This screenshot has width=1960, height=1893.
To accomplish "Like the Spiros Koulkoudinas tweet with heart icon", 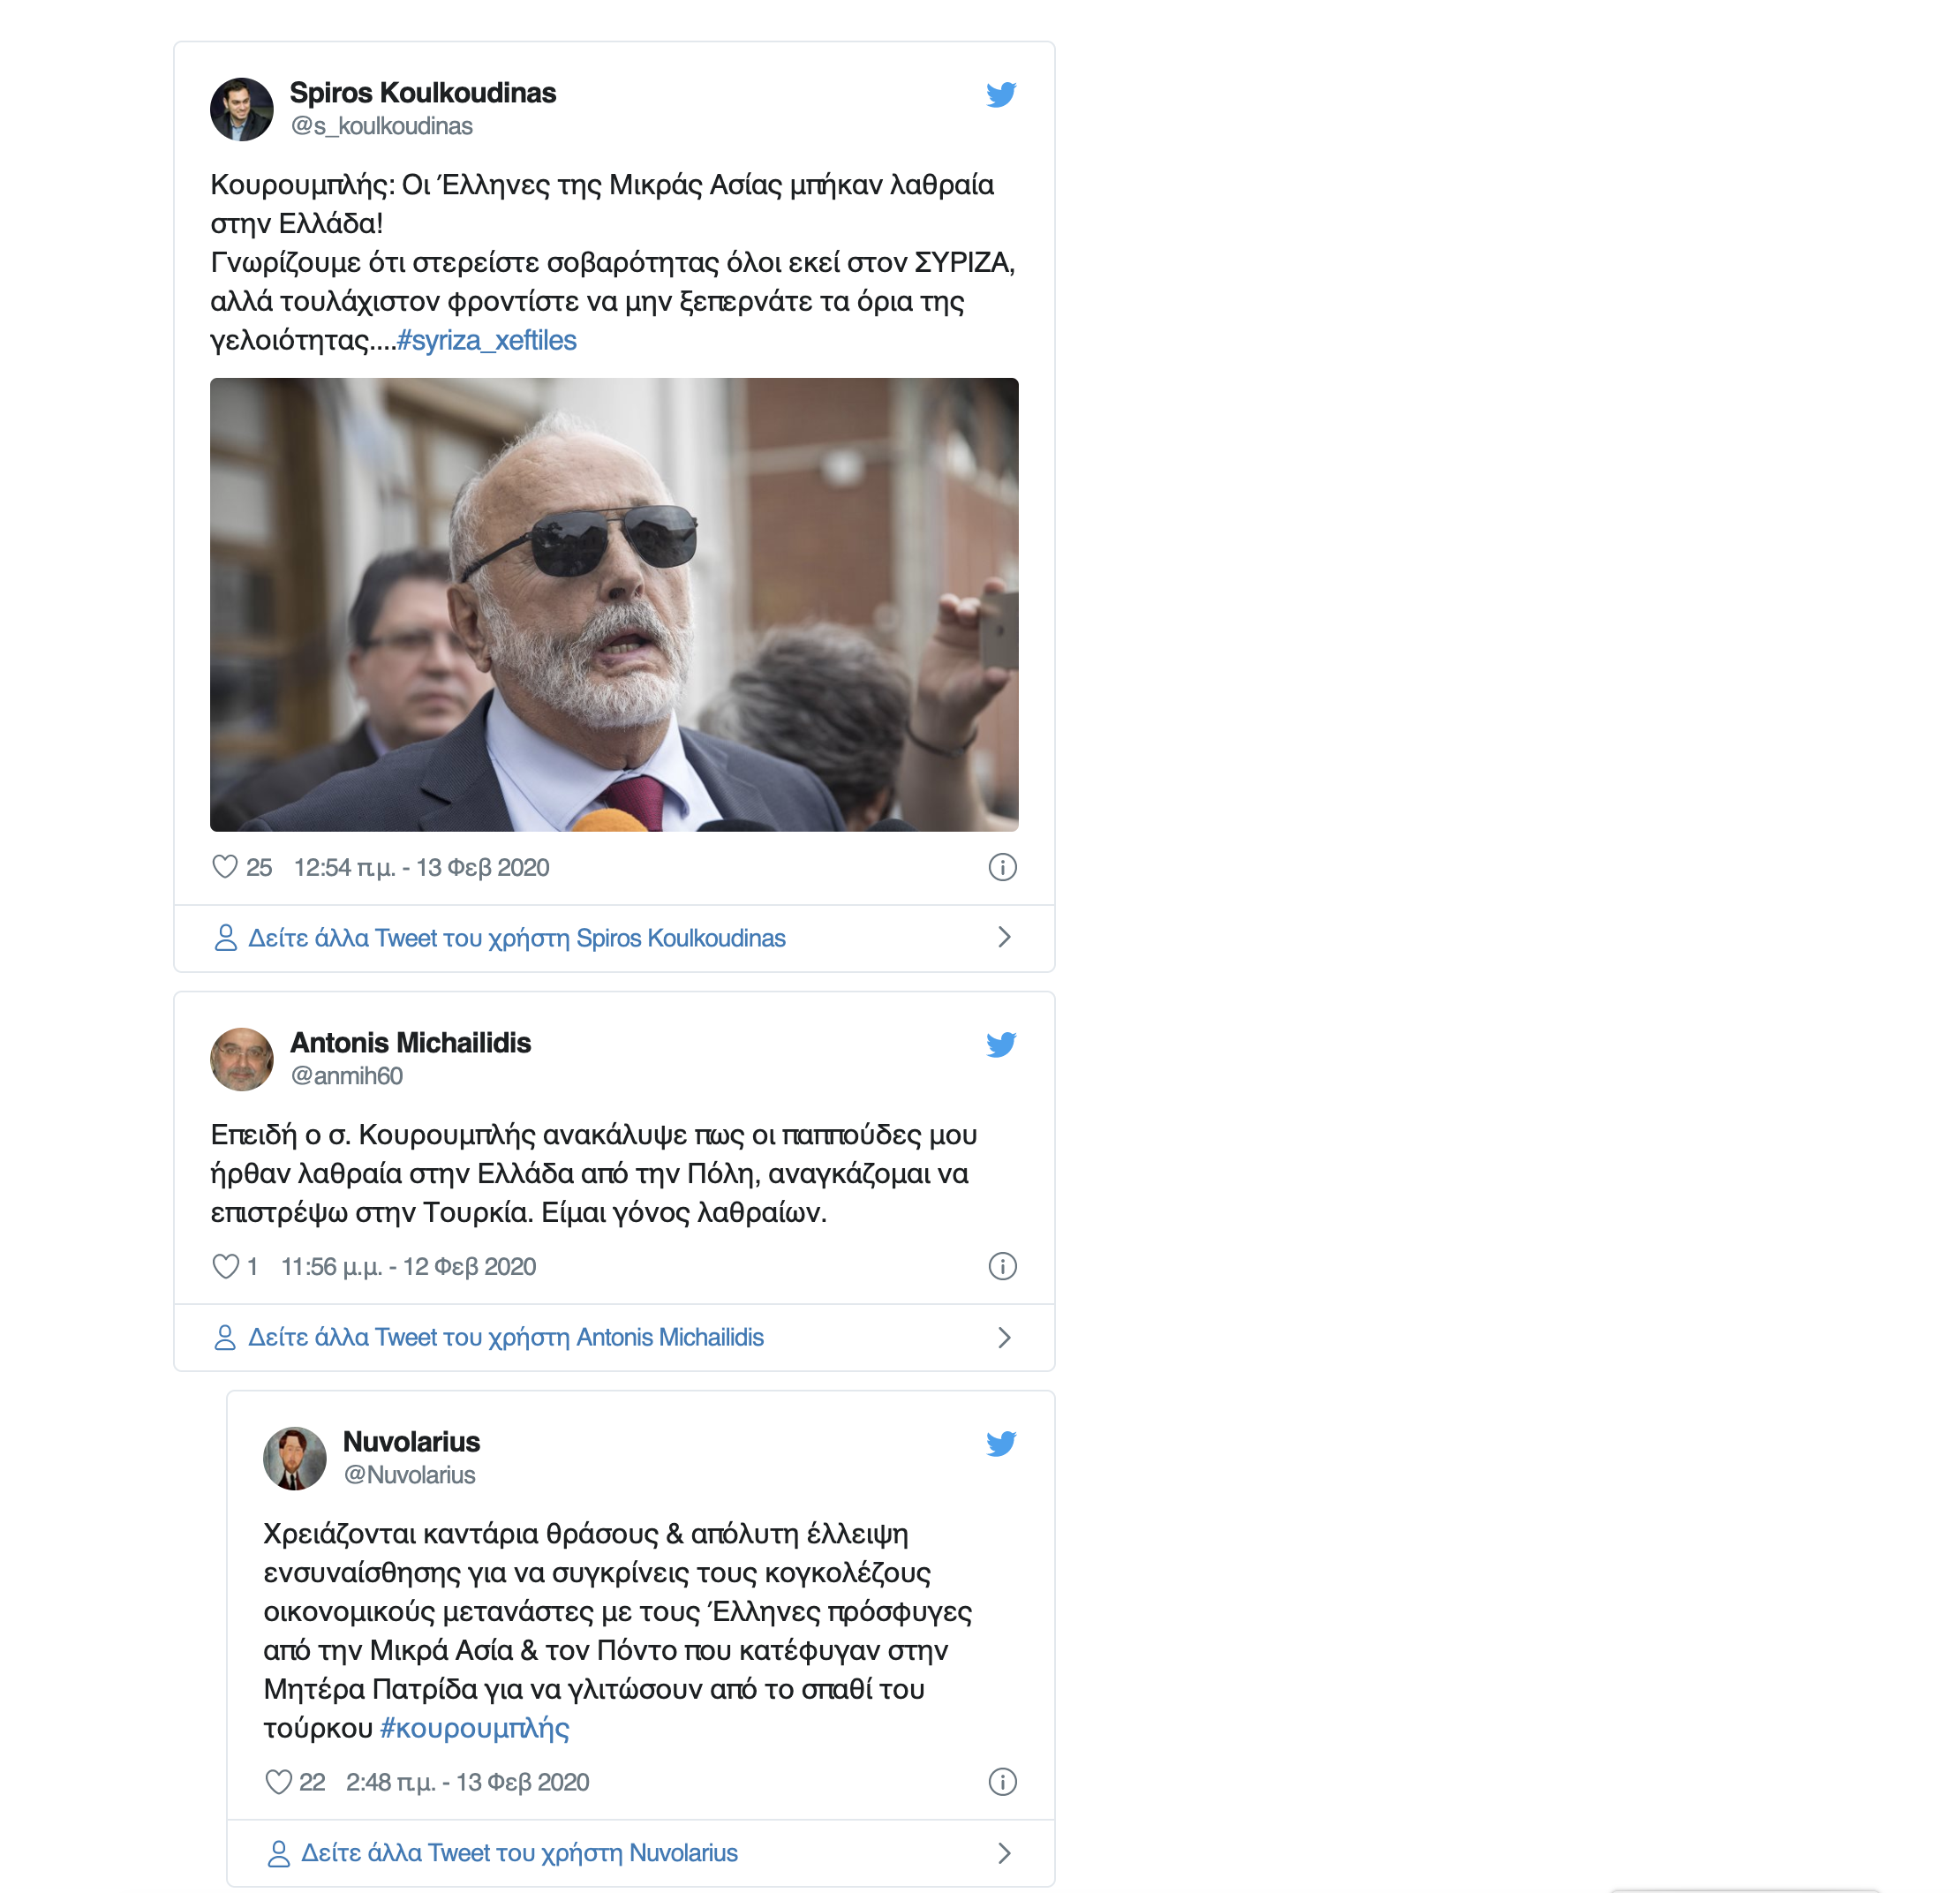I will tap(225, 867).
